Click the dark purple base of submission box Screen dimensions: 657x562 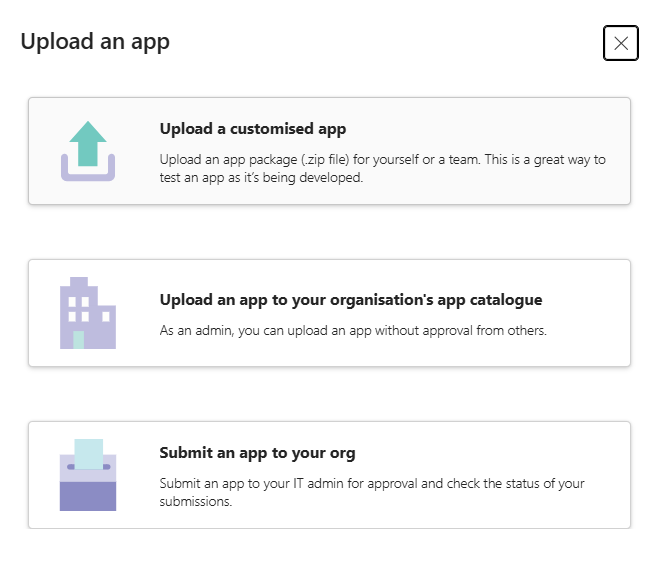coord(88,496)
